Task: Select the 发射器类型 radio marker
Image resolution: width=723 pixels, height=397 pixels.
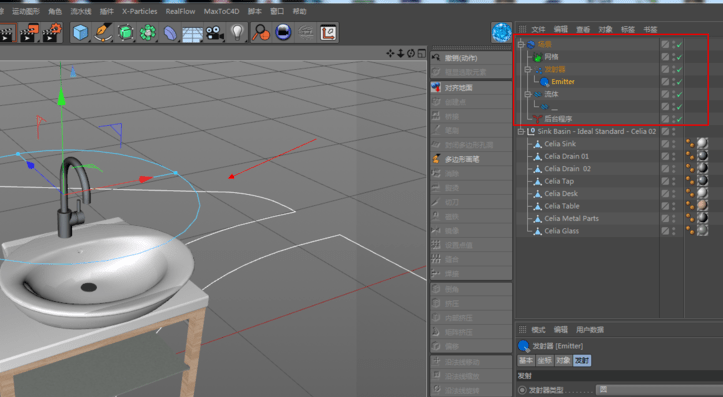Action: (522, 390)
